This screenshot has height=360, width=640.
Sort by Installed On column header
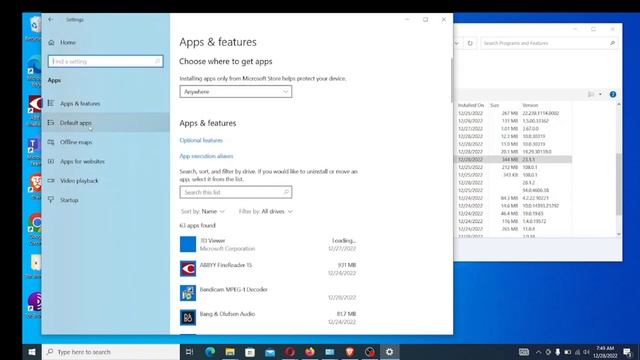pos(471,105)
